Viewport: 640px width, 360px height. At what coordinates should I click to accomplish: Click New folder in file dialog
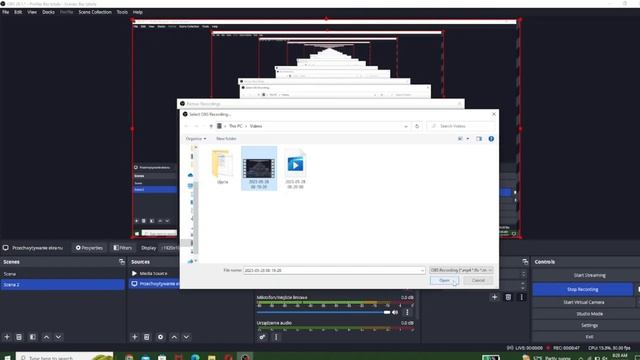226,139
